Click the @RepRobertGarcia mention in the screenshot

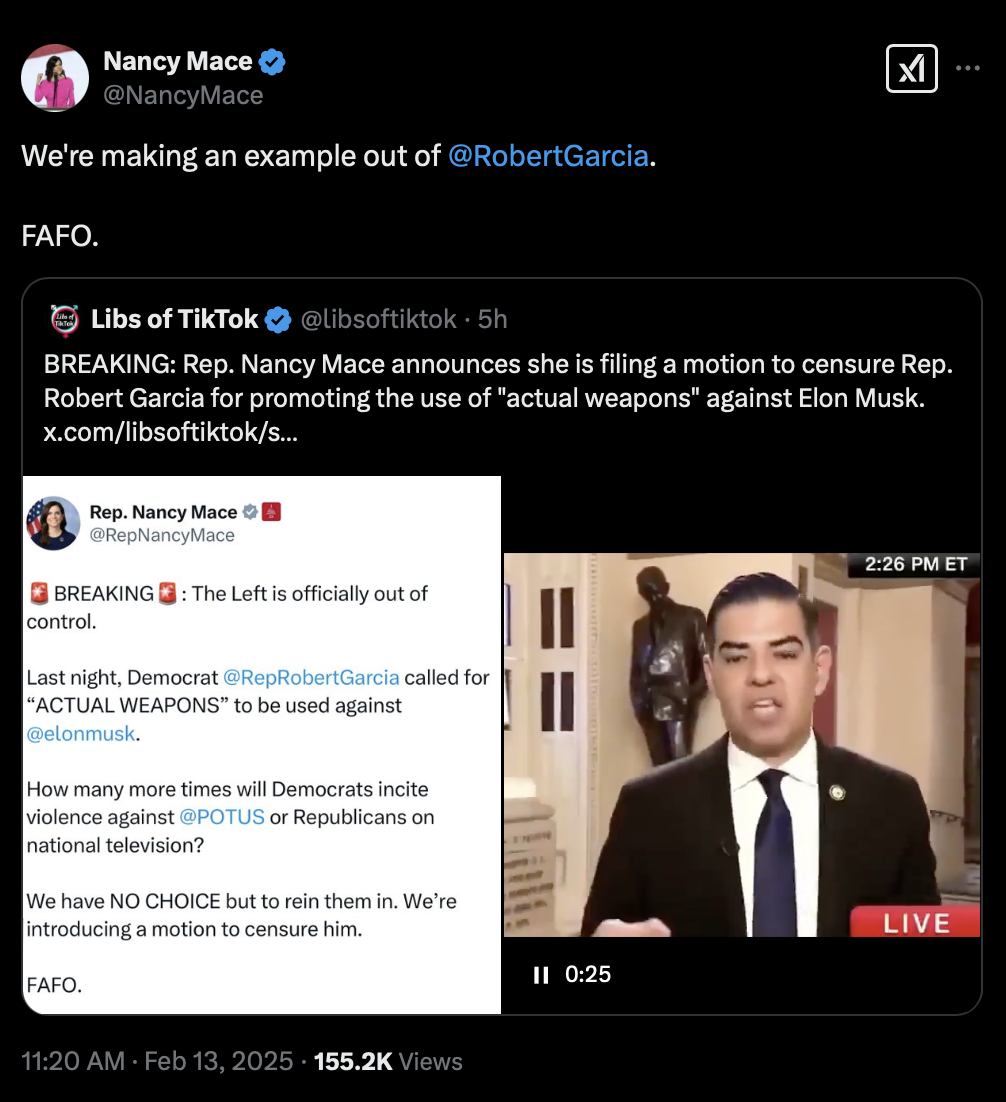click(x=311, y=678)
